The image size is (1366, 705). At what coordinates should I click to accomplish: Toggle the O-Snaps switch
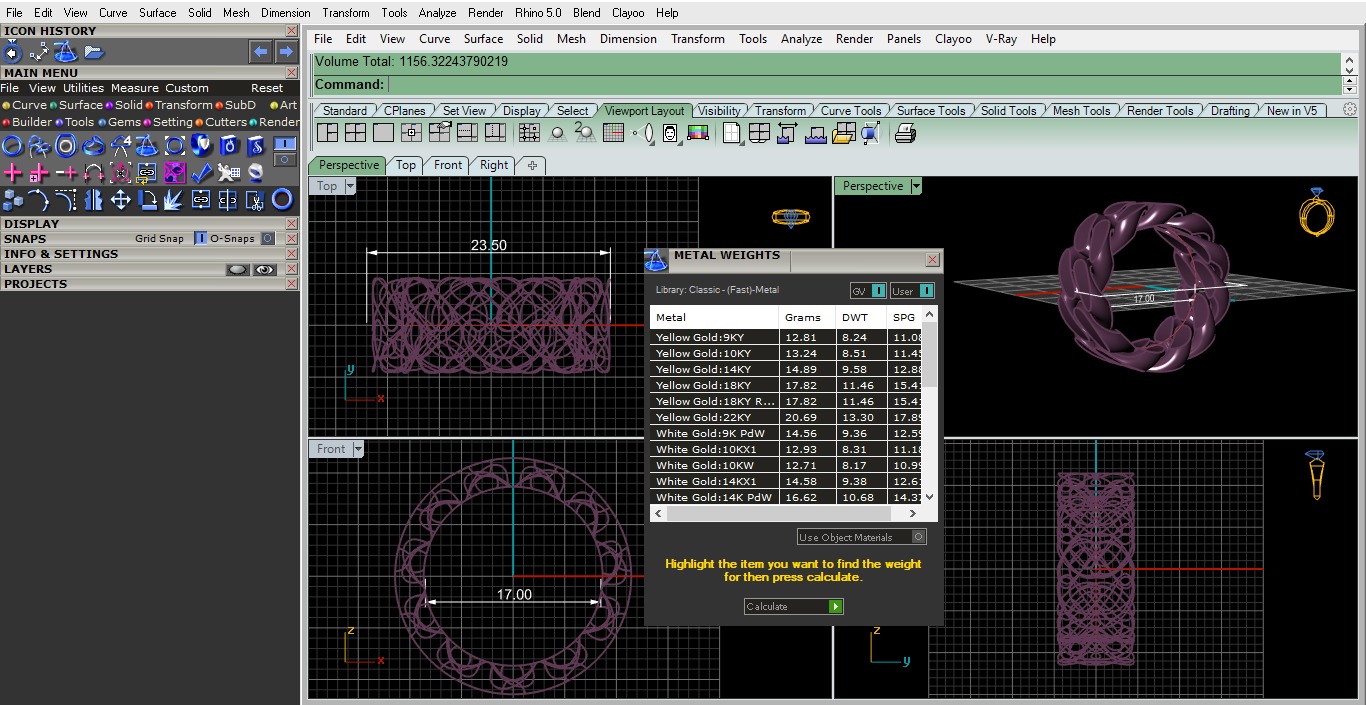267,239
